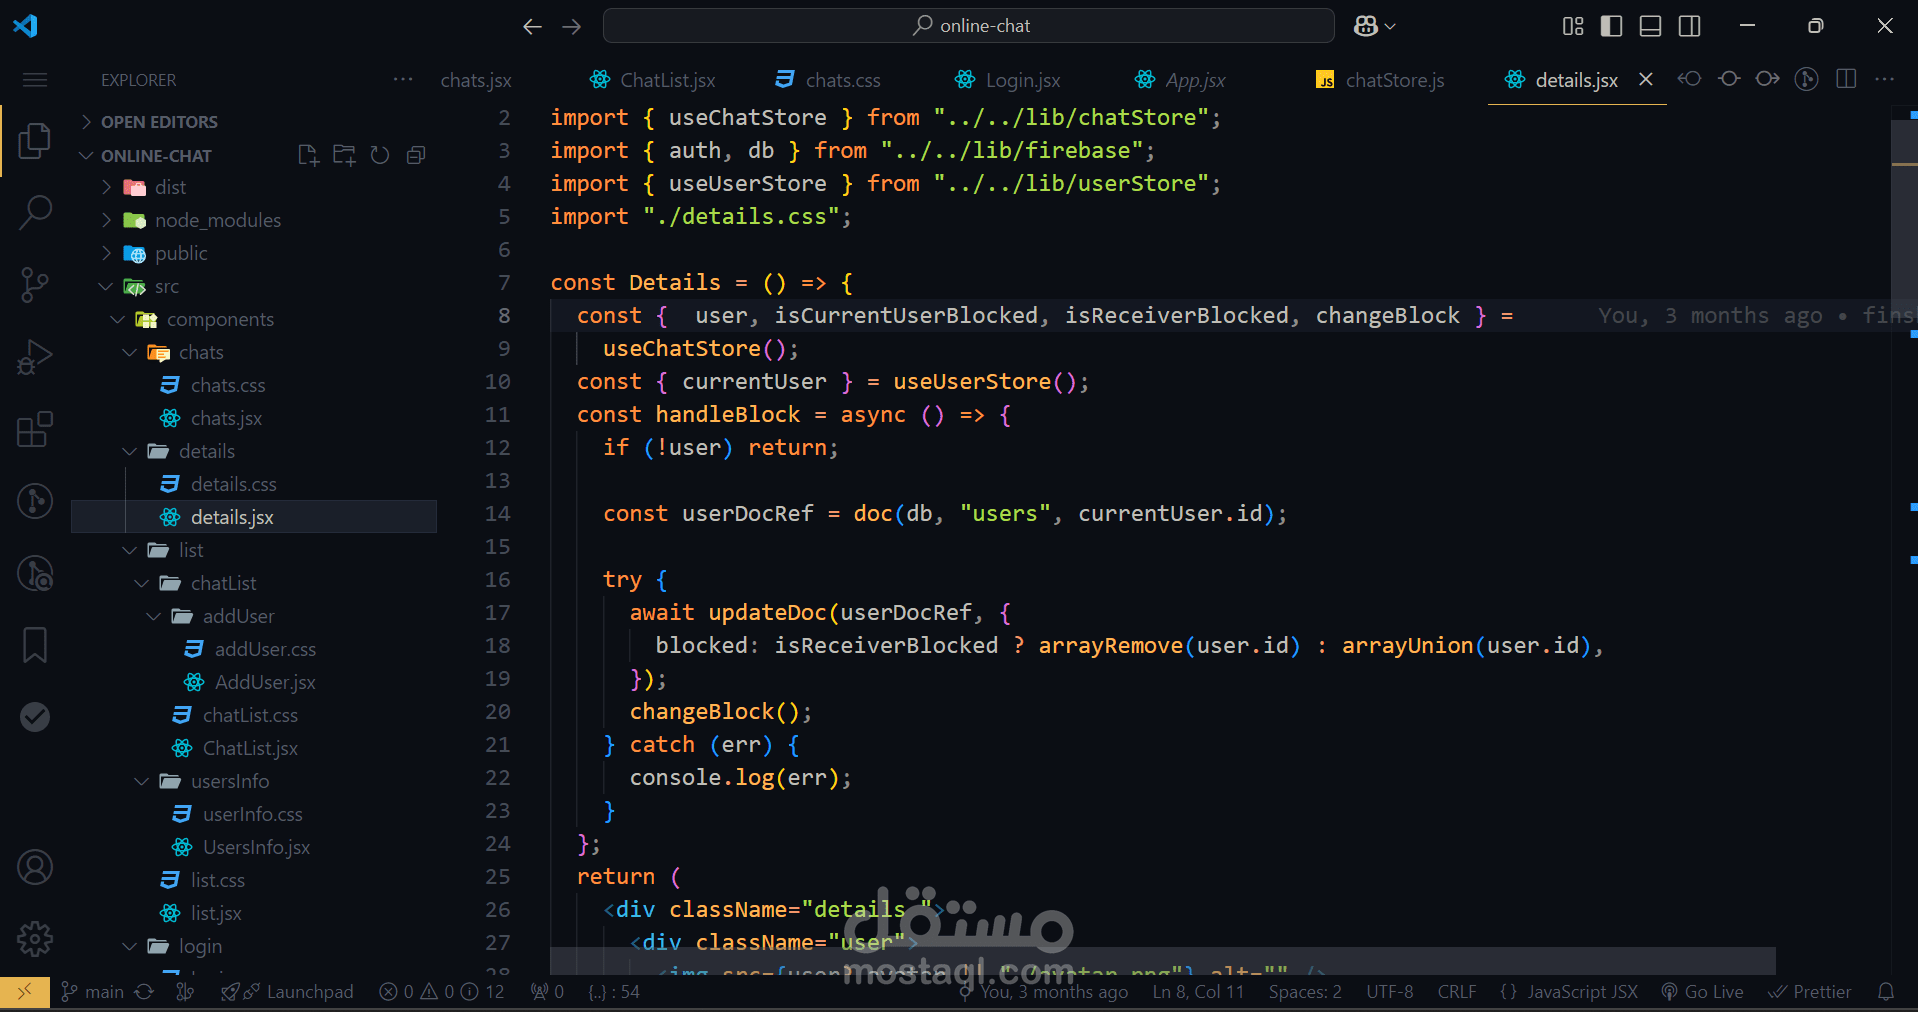
Task: Go back with the left arrow
Action: 532,26
